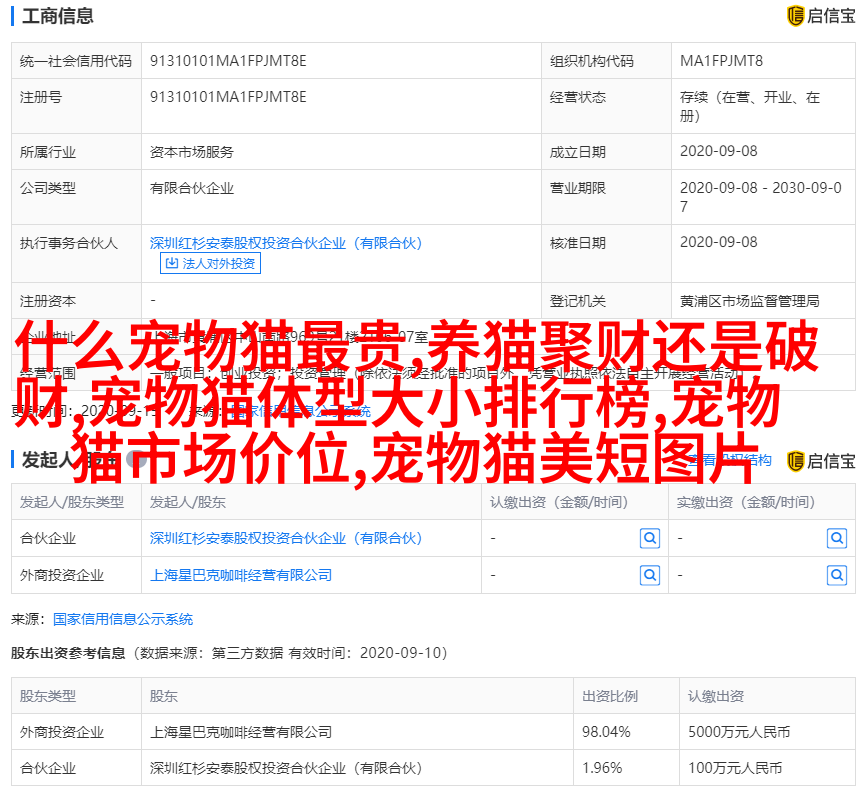The image size is (867, 790).
Task: Click the 法人对外投资 button
Action: coord(210,263)
